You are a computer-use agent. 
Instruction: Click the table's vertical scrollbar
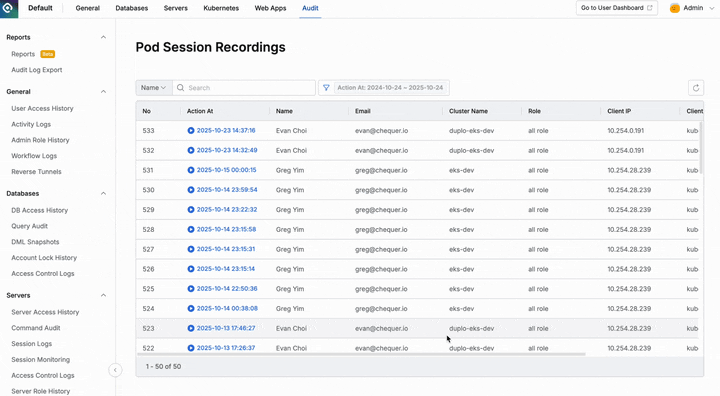(x=701, y=148)
